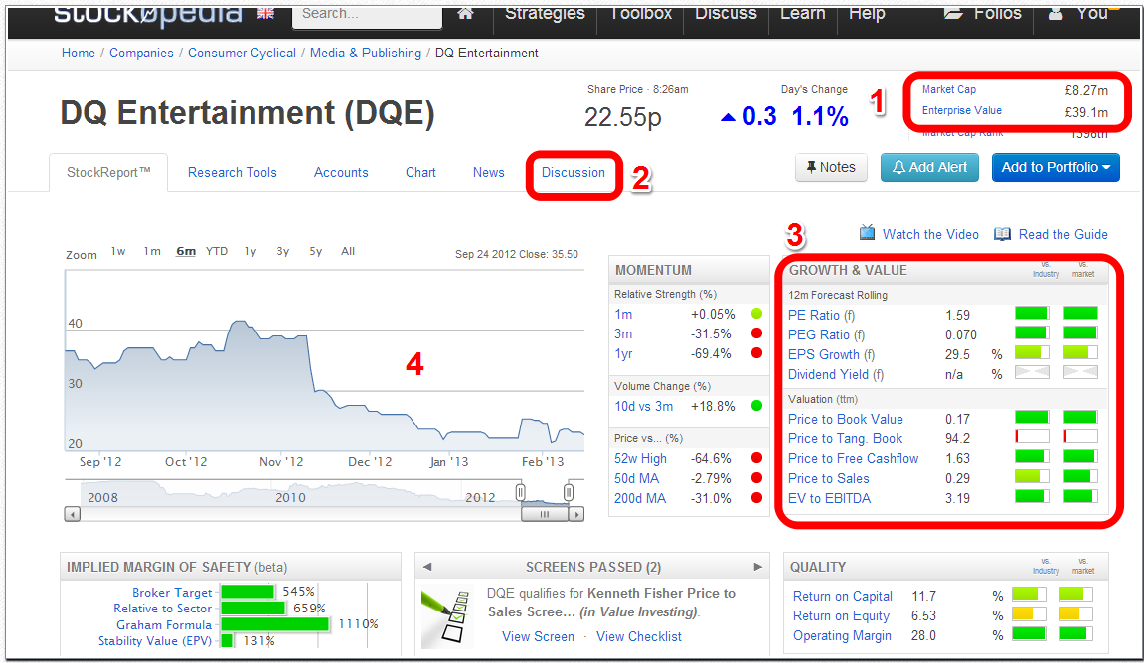Open the Toolbox menu

(641, 13)
